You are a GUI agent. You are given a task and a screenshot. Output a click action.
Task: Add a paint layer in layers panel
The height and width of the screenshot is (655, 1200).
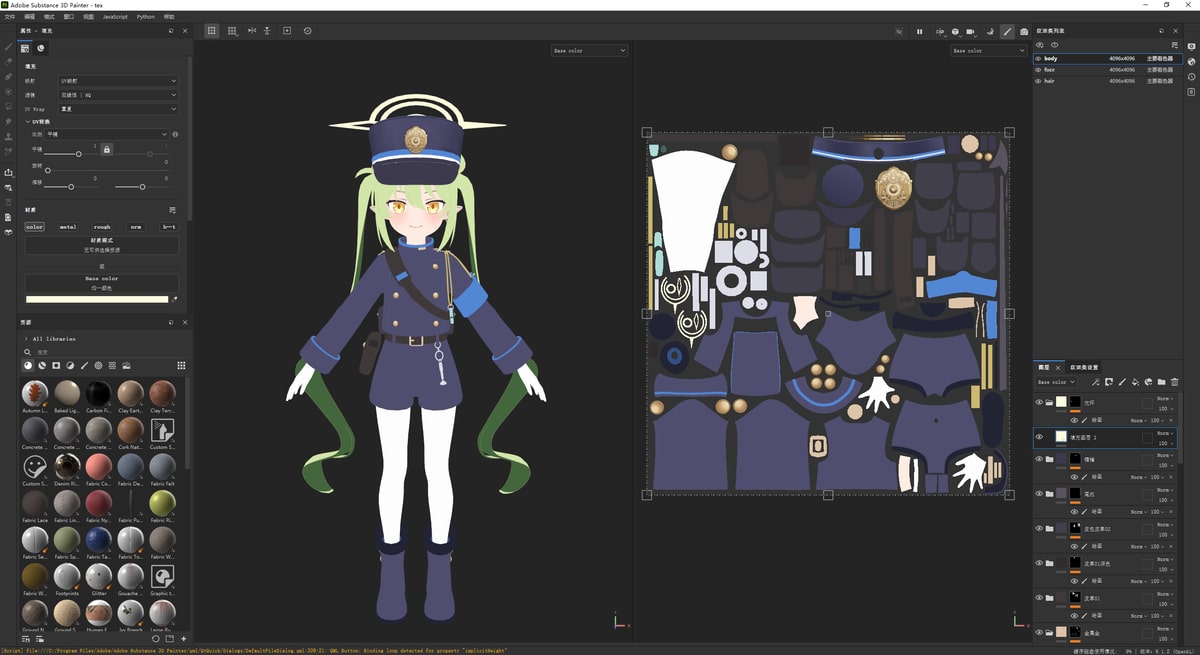click(1122, 382)
